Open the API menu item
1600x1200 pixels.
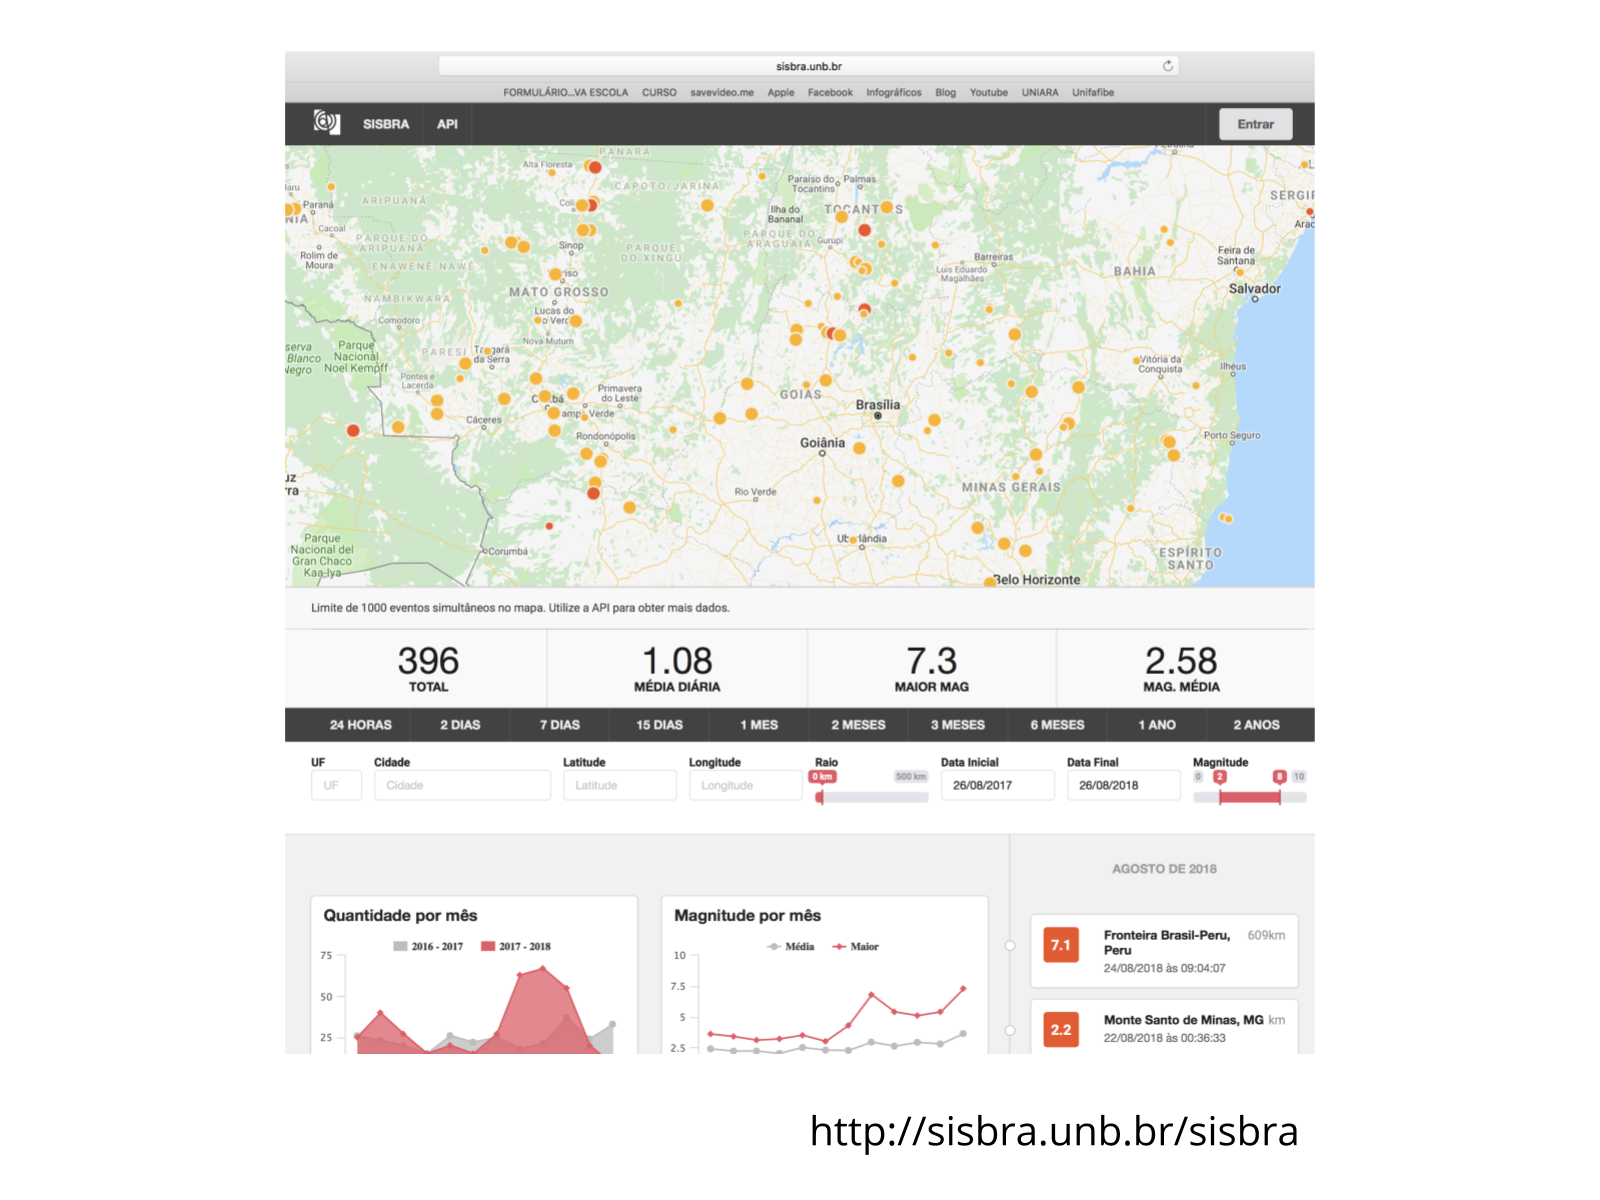[x=447, y=124]
